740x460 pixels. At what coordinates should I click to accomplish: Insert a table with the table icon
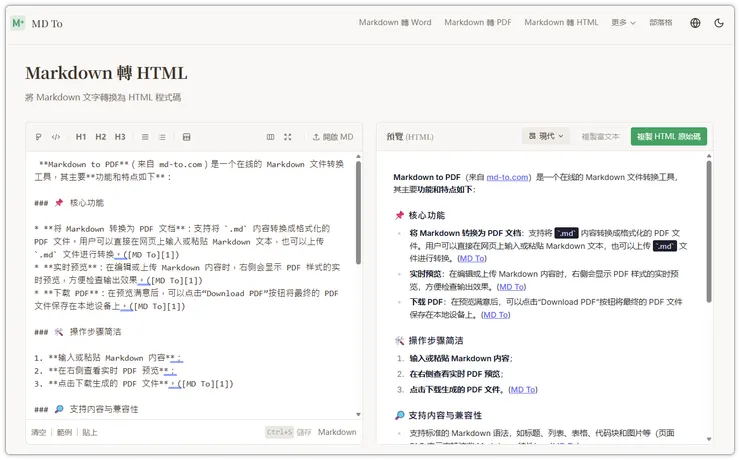point(186,137)
